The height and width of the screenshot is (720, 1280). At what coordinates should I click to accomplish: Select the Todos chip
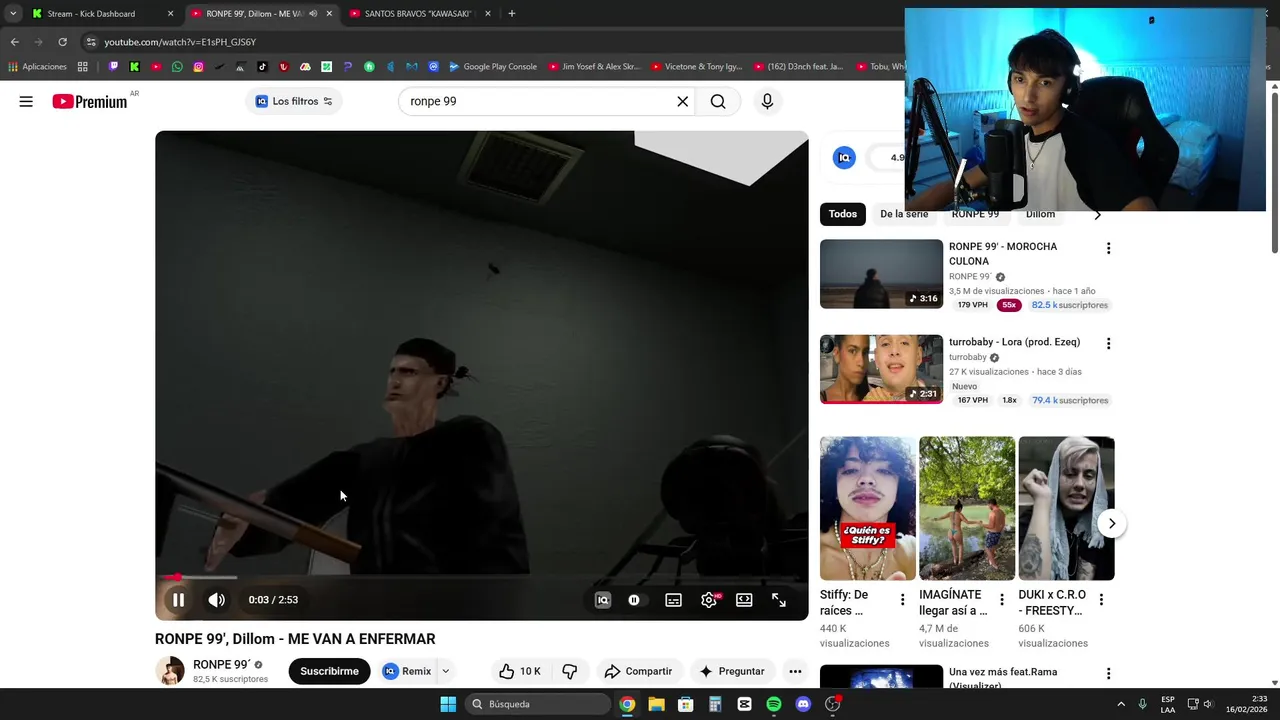(843, 214)
